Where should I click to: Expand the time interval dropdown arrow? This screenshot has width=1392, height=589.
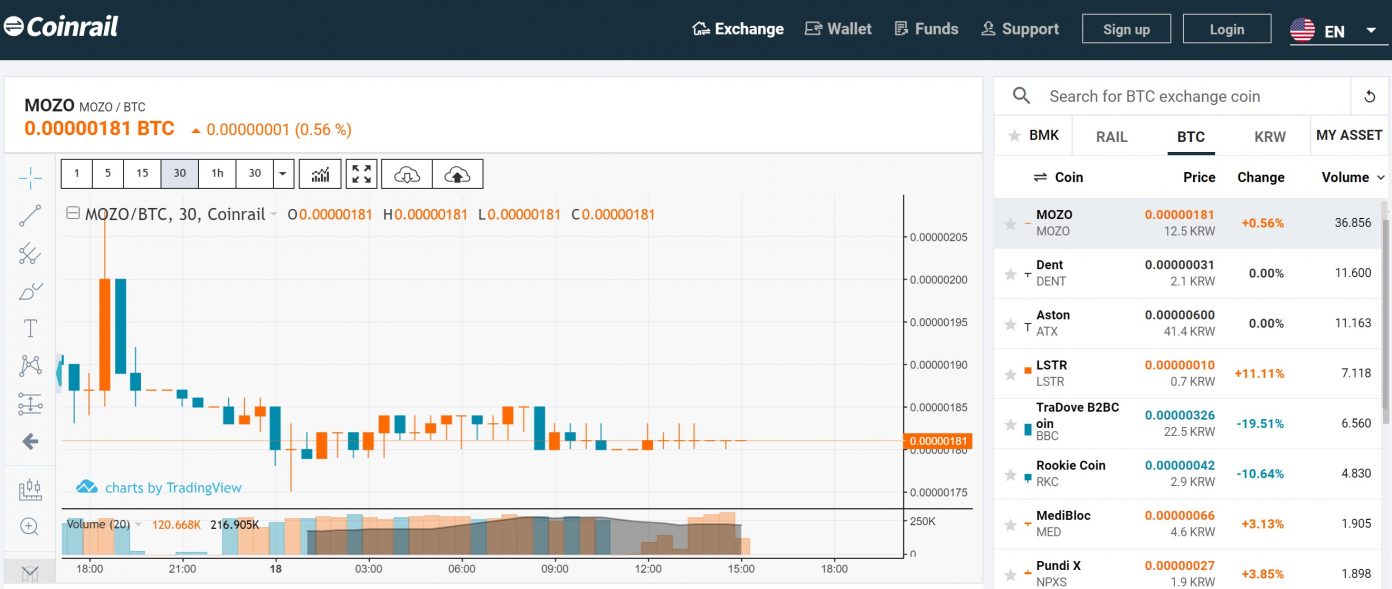(283, 174)
